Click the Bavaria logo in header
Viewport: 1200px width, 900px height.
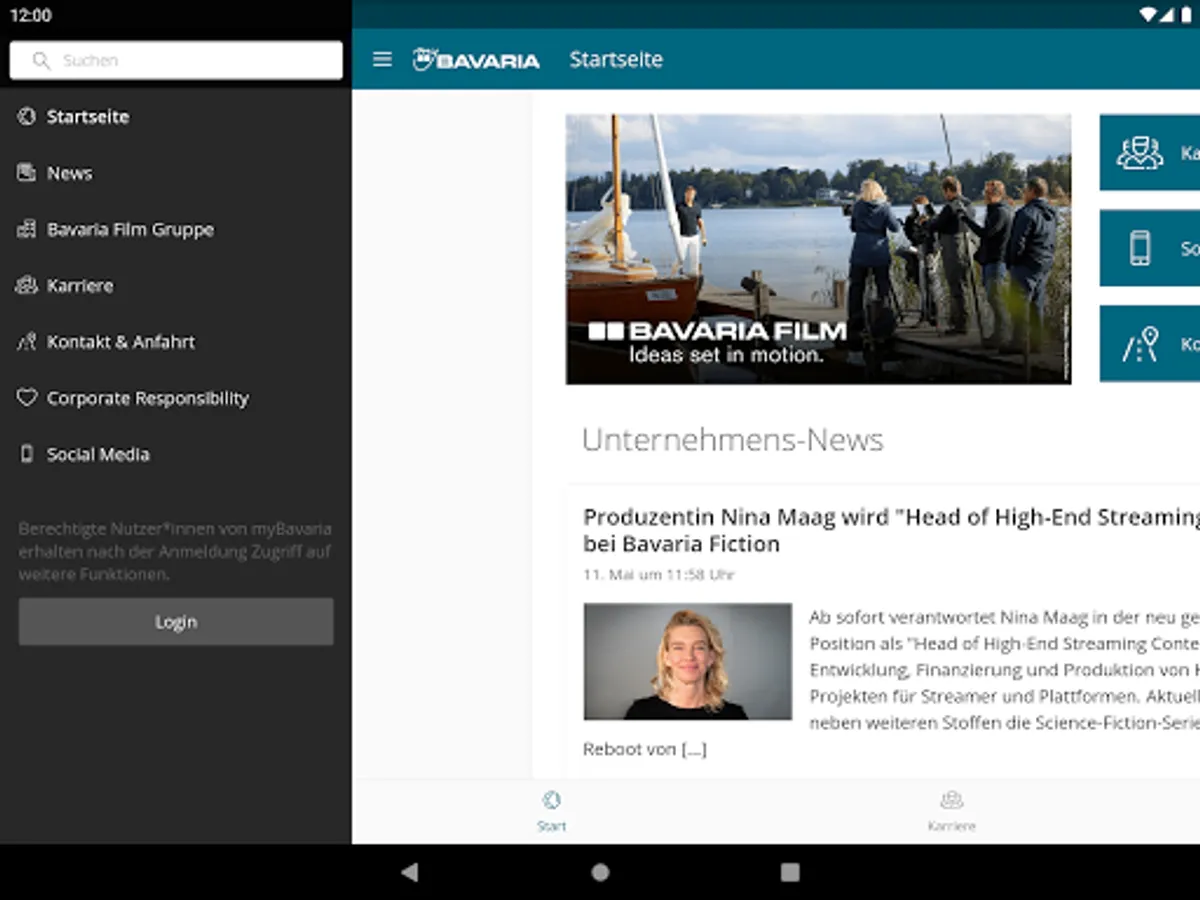coord(476,59)
